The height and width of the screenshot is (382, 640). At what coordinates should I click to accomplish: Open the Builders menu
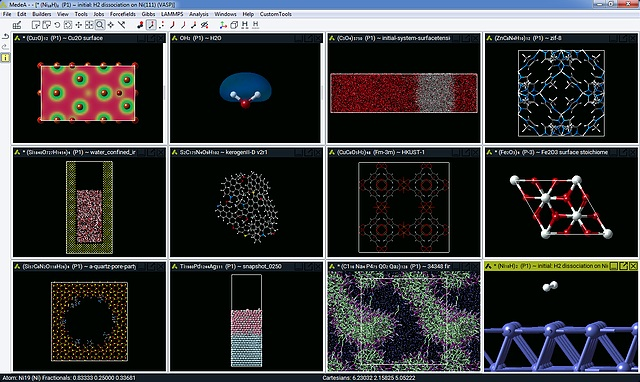[42, 14]
